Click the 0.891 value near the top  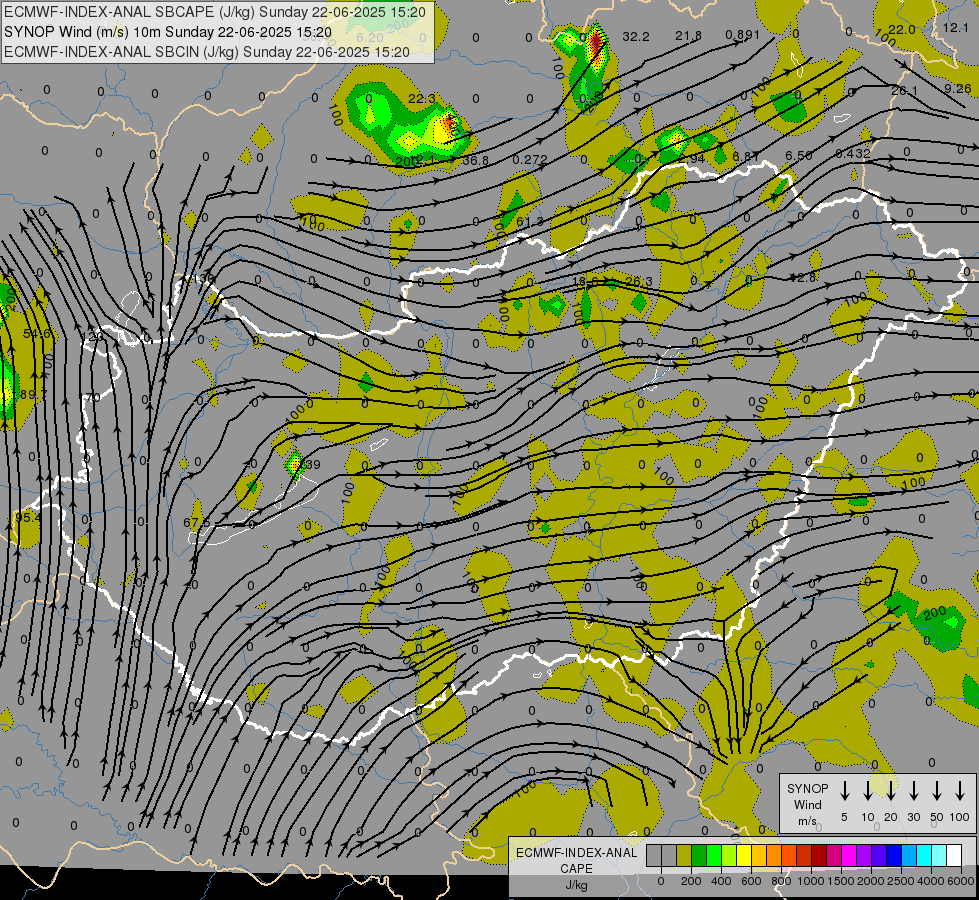pos(742,35)
